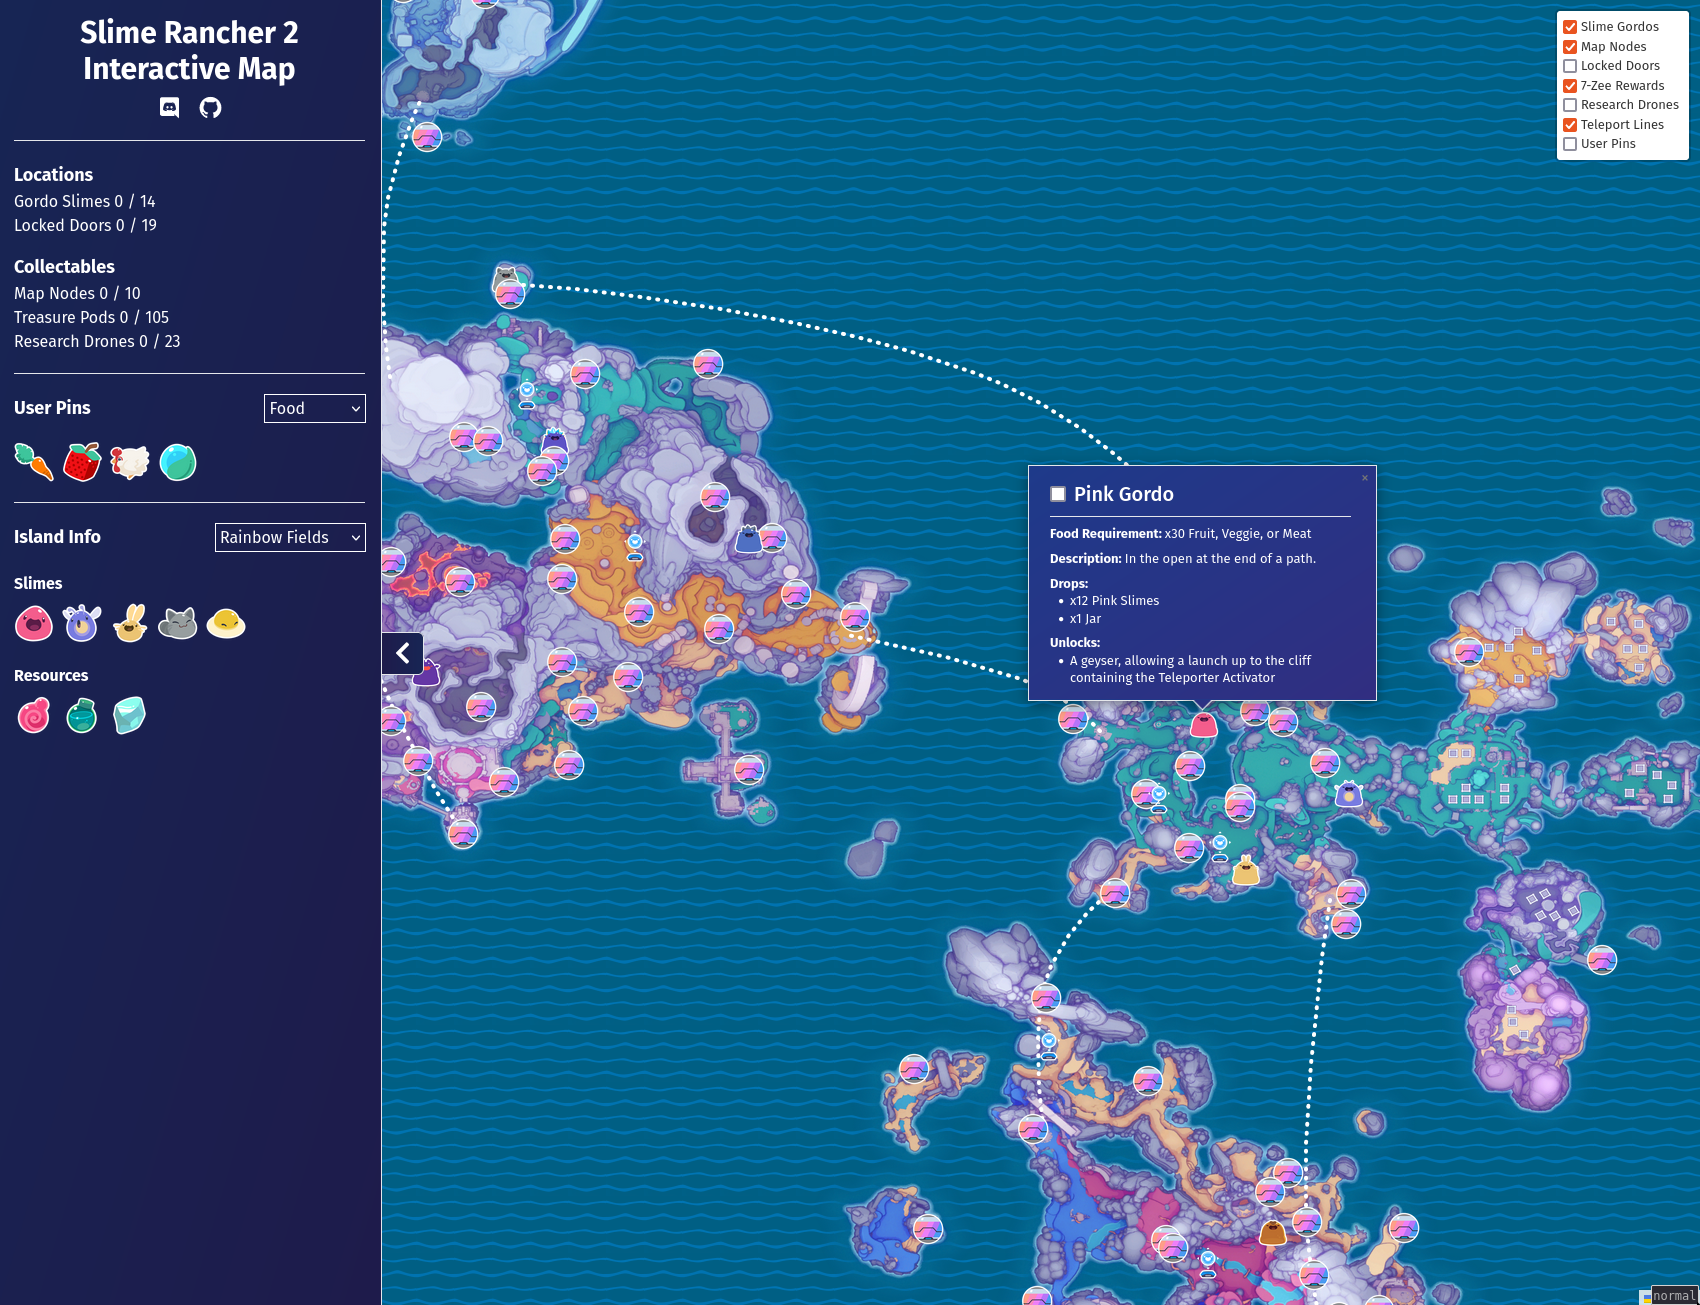Enable the Locked Doors layer

pyautogui.click(x=1570, y=66)
